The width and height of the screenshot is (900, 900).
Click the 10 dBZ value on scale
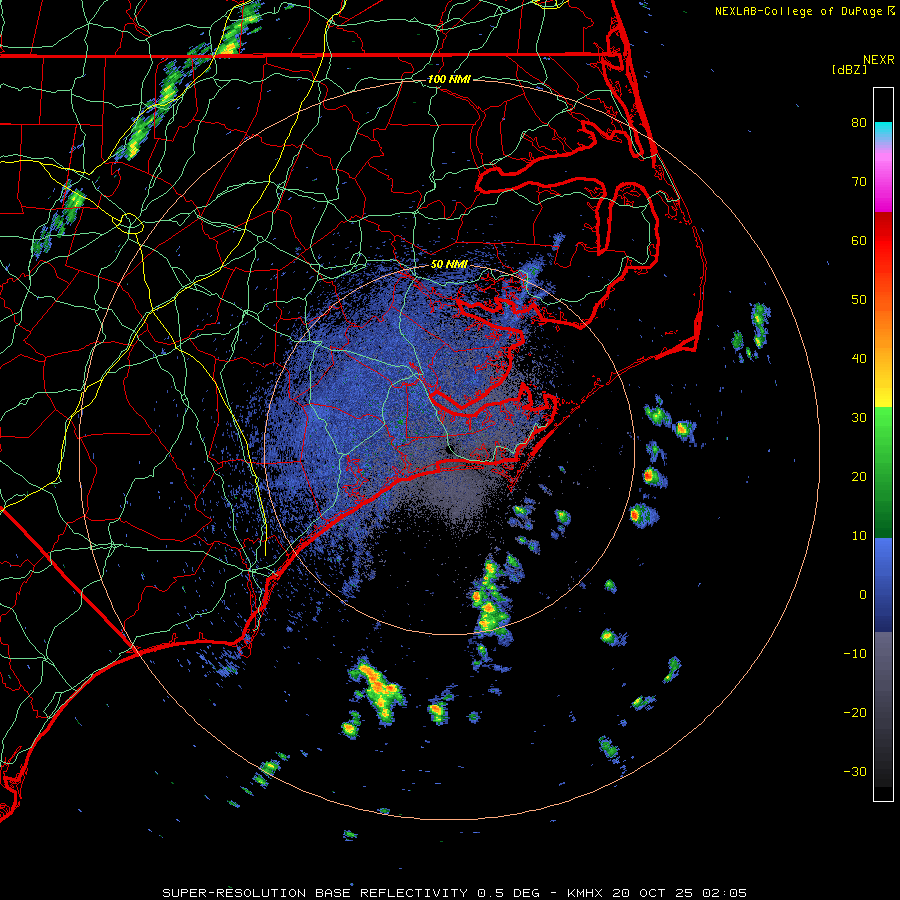pyautogui.click(x=859, y=536)
